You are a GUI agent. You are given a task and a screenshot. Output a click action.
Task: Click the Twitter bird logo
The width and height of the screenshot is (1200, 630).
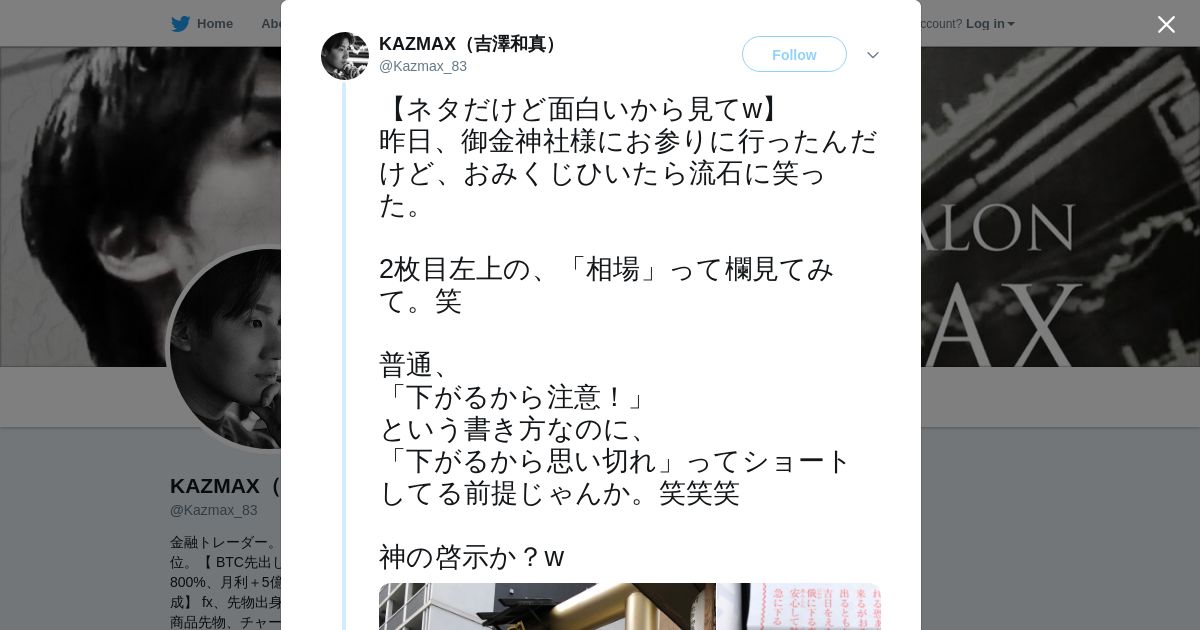point(180,24)
